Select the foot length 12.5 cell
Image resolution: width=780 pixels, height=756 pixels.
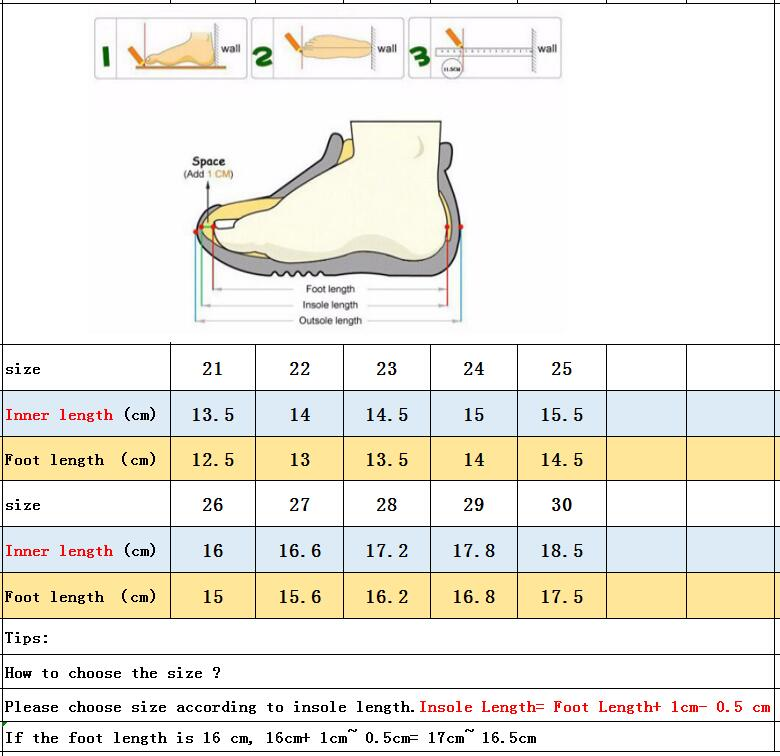point(212,460)
